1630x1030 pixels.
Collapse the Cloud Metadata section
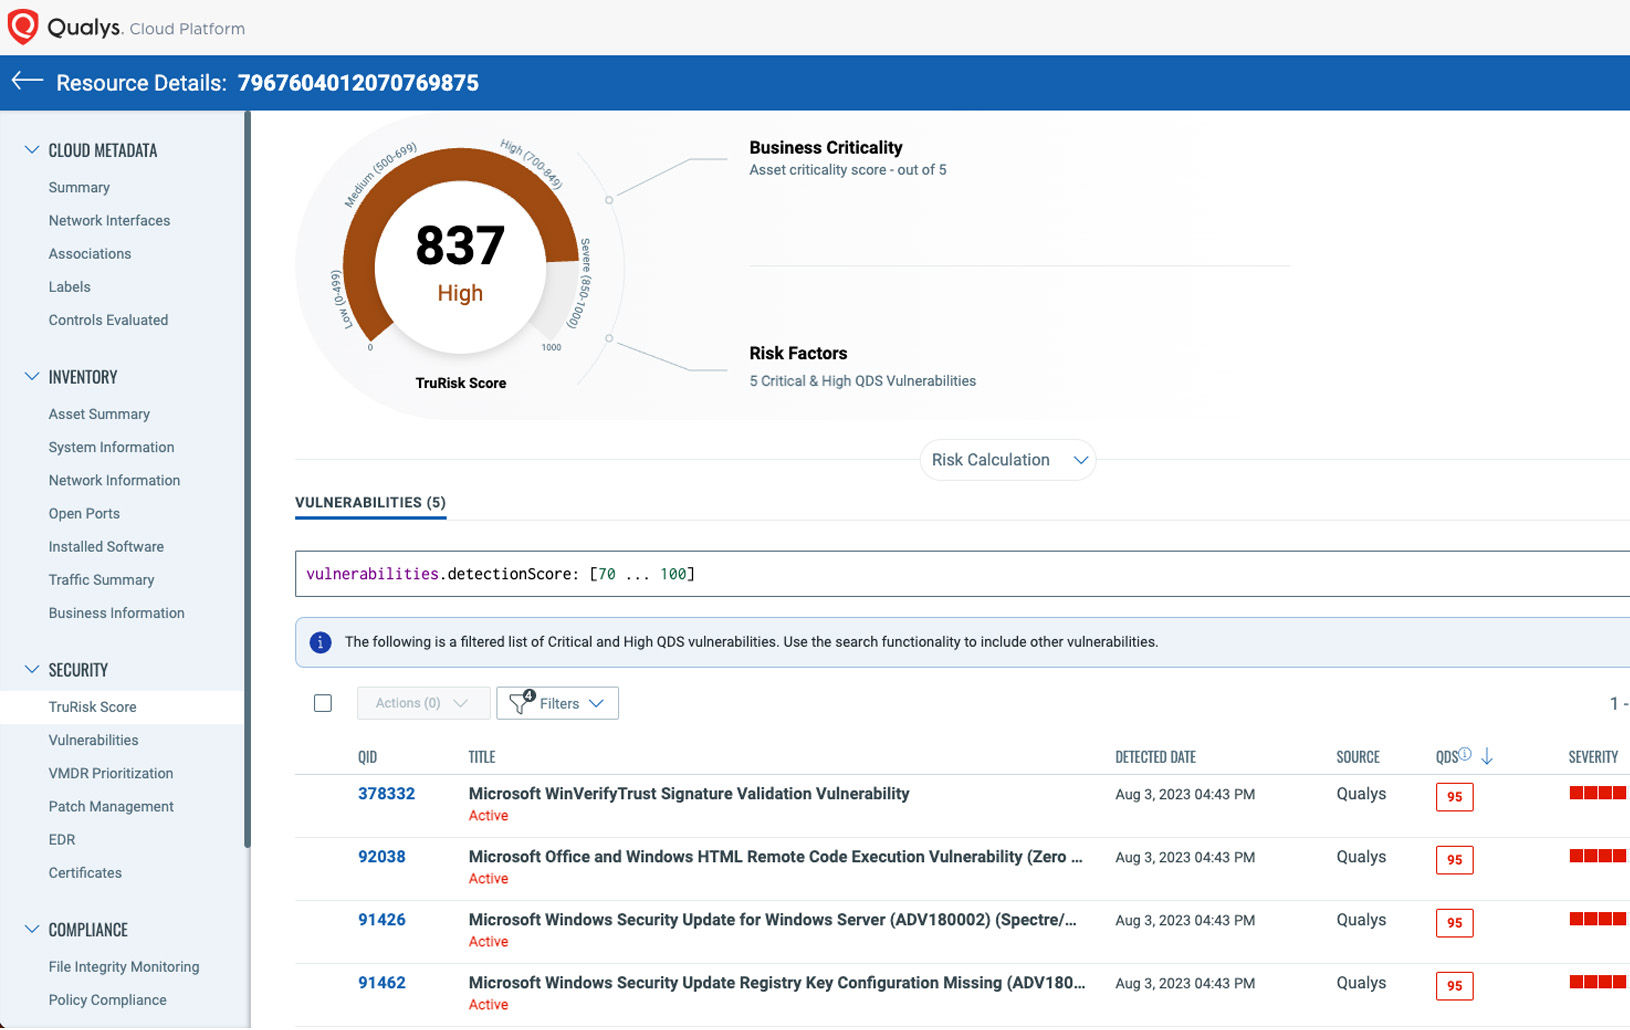(x=30, y=149)
